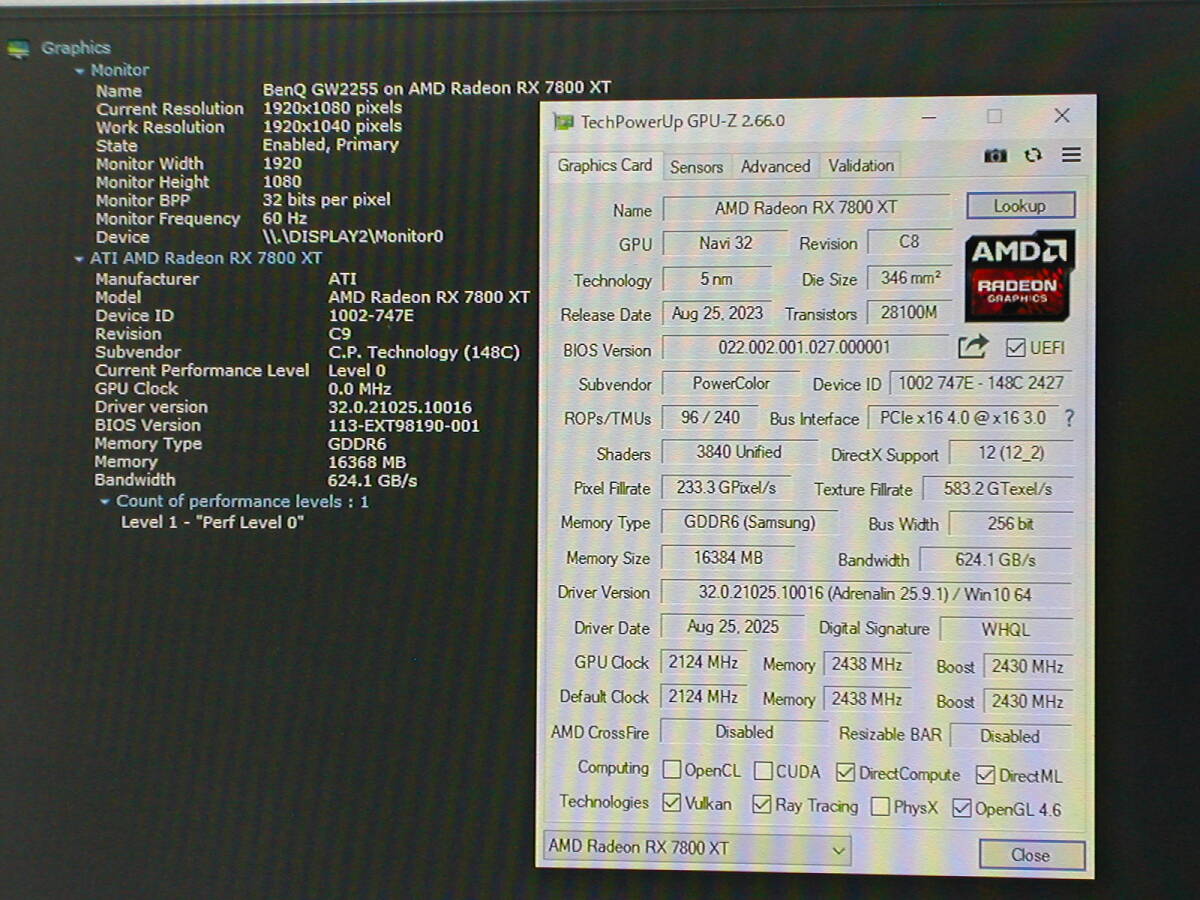Open the Advanced tab
Screen dimensions: 1200x900
(775, 167)
